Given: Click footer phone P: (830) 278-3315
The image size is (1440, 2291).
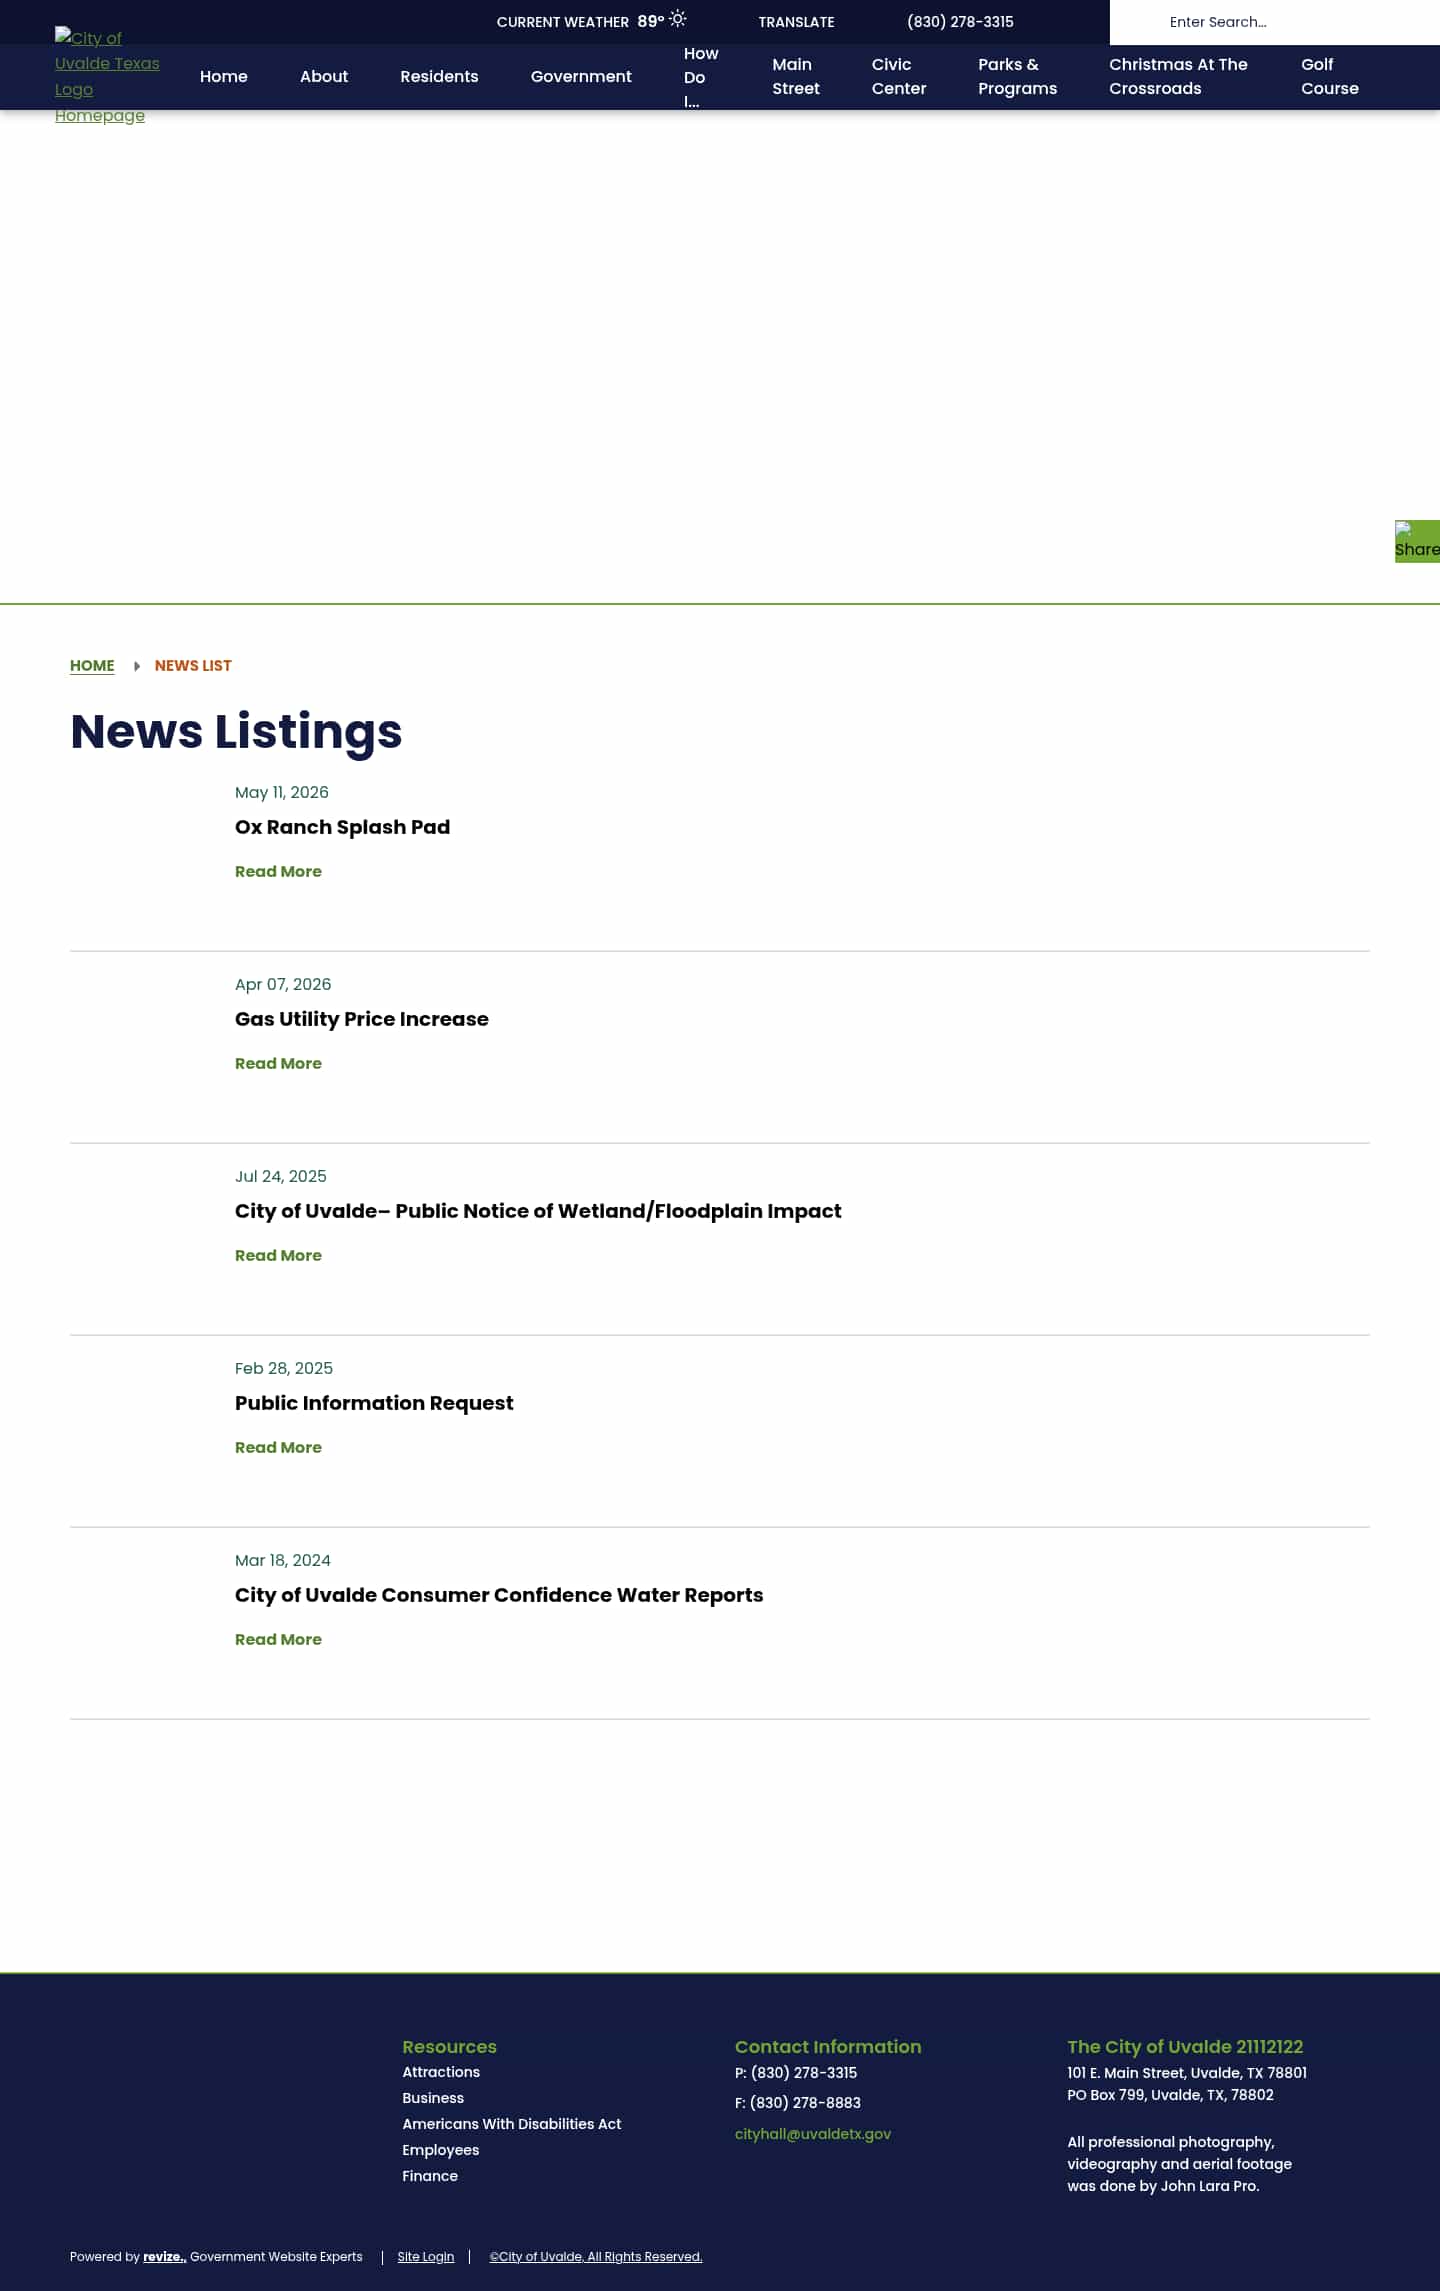Looking at the screenshot, I should tap(796, 2073).
